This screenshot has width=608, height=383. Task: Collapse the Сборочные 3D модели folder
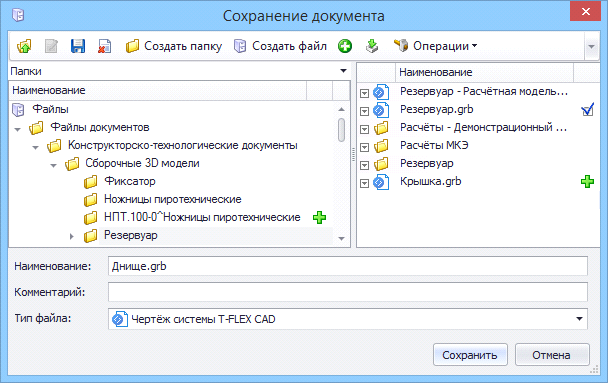pyautogui.click(x=54, y=165)
